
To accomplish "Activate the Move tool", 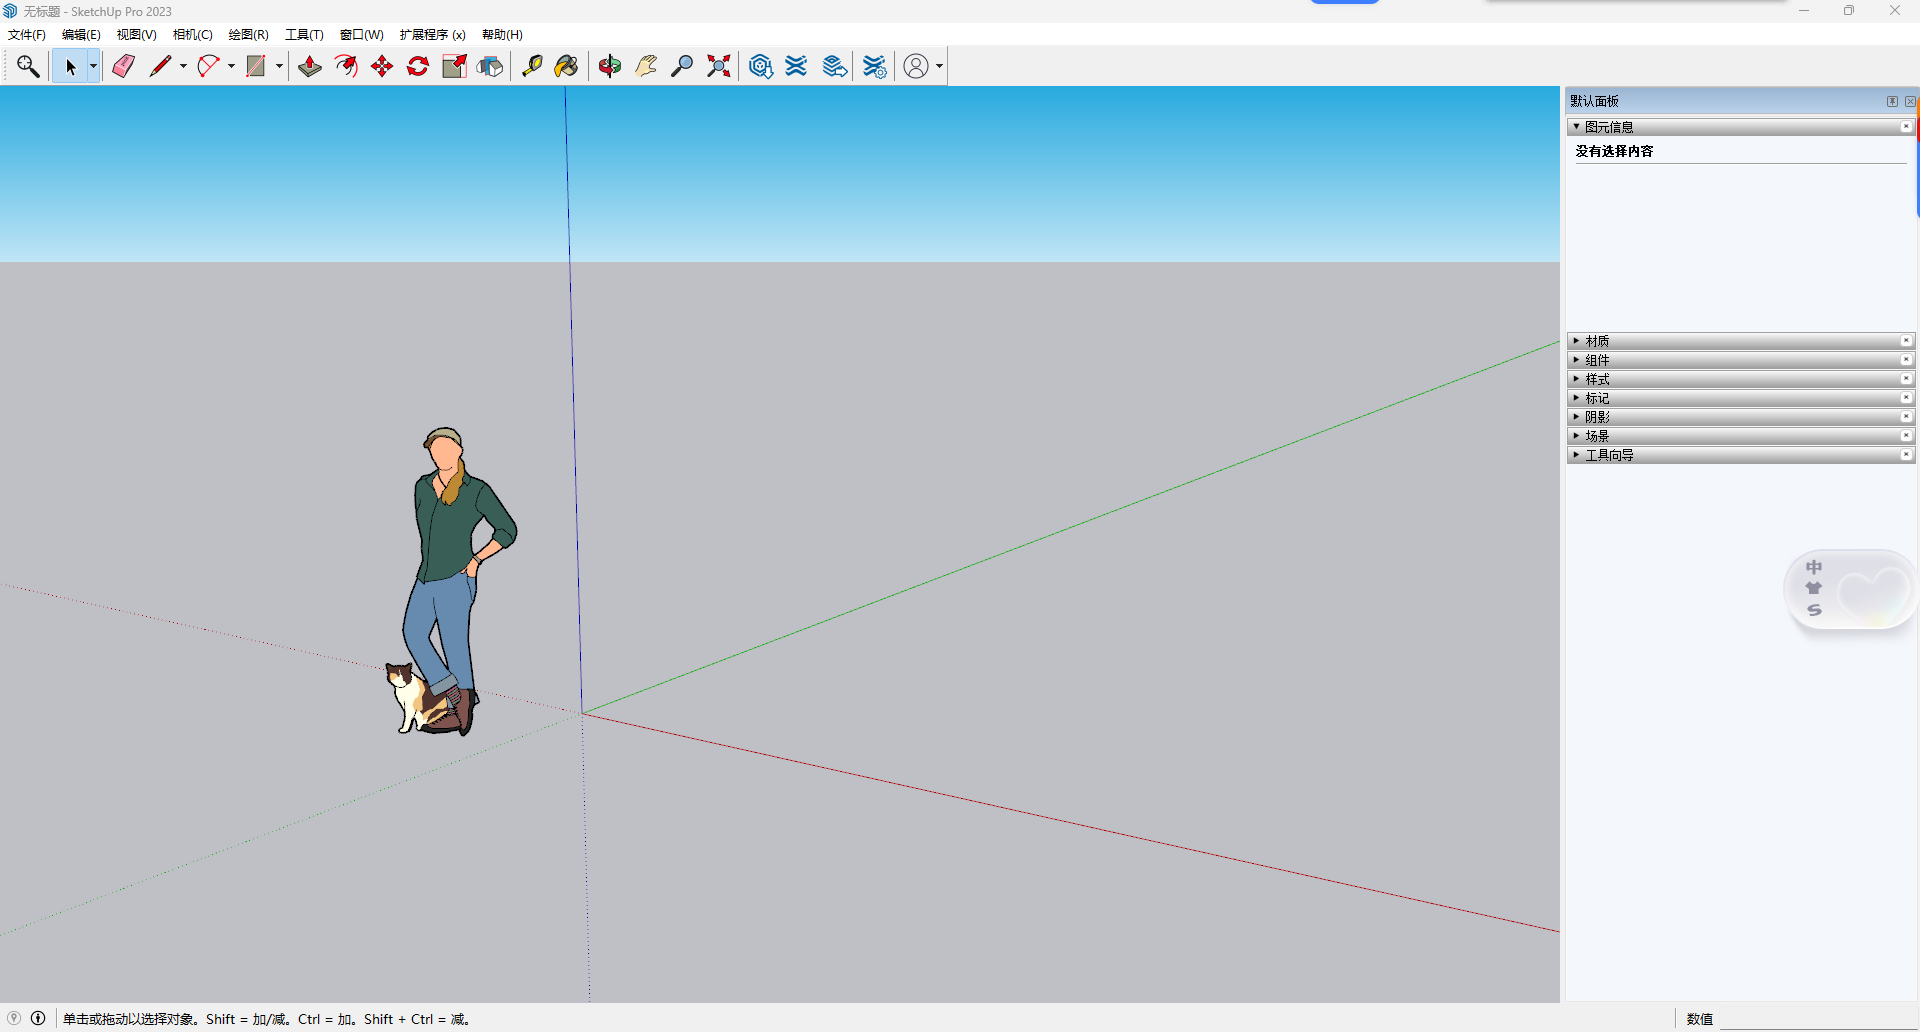I will click(381, 66).
